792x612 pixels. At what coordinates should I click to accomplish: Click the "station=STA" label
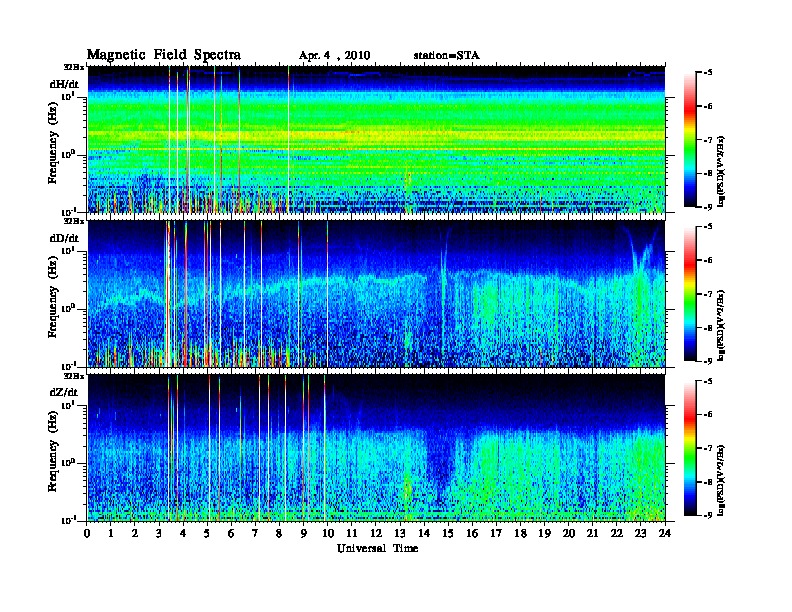447,56
